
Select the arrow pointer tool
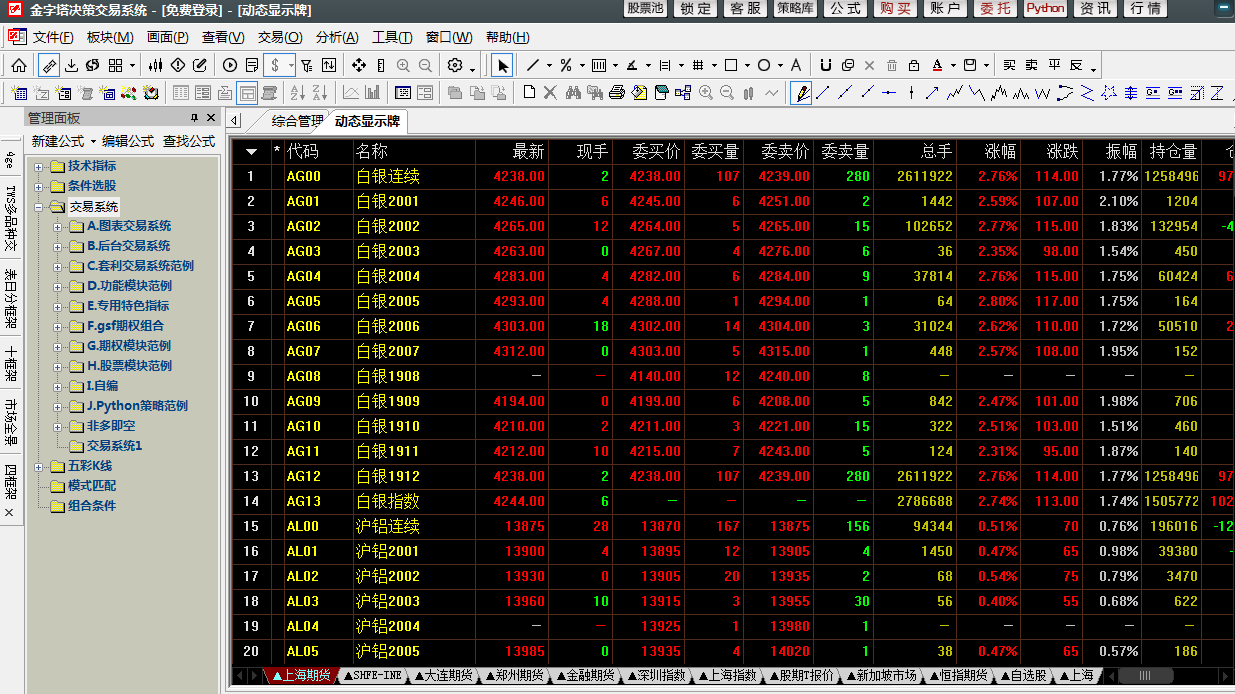click(502, 65)
